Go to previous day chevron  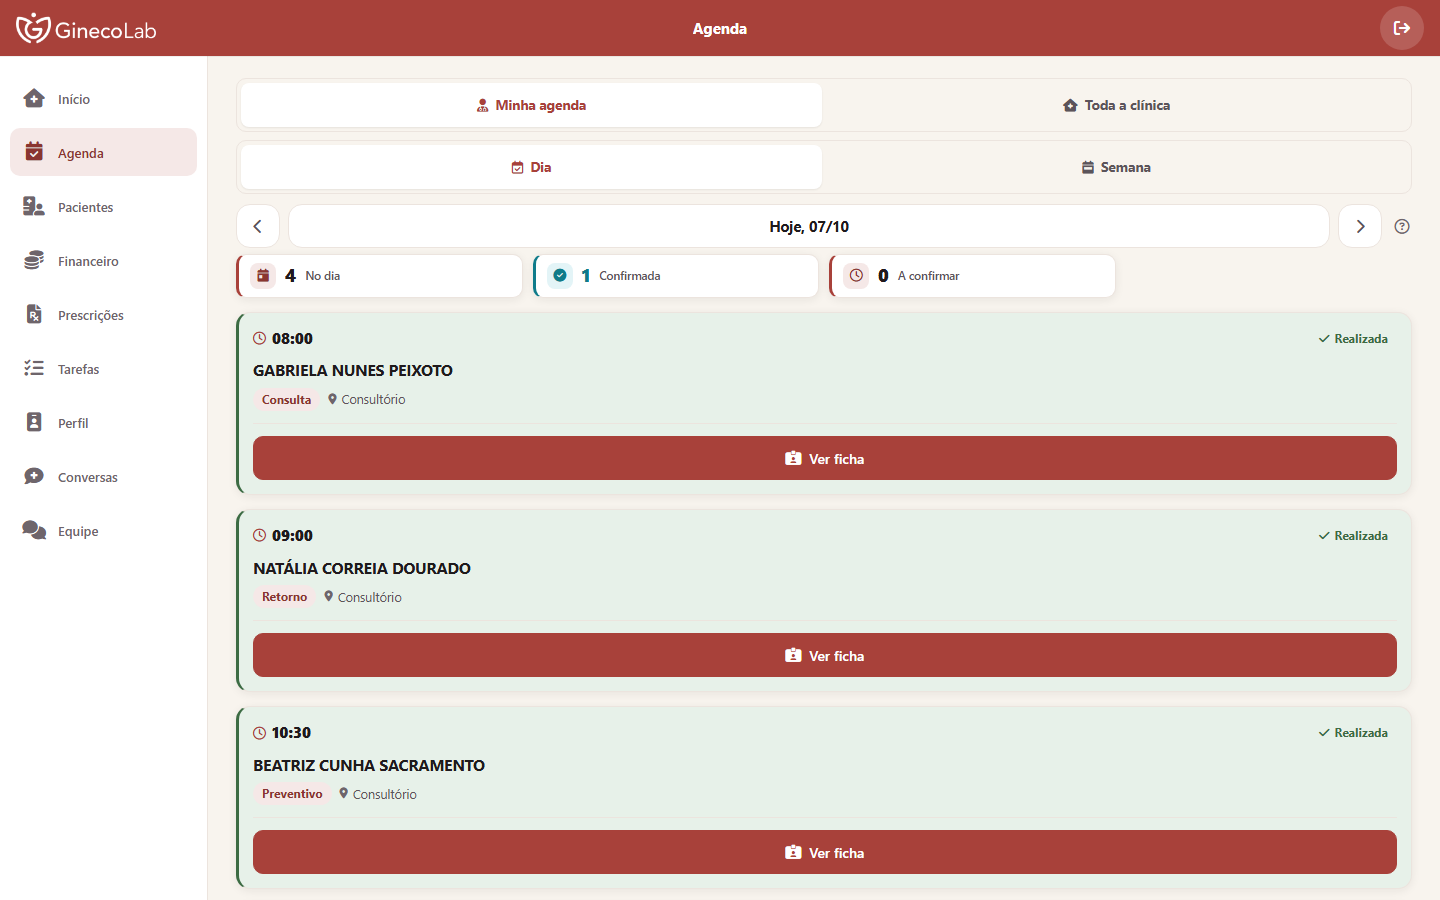click(x=258, y=226)
